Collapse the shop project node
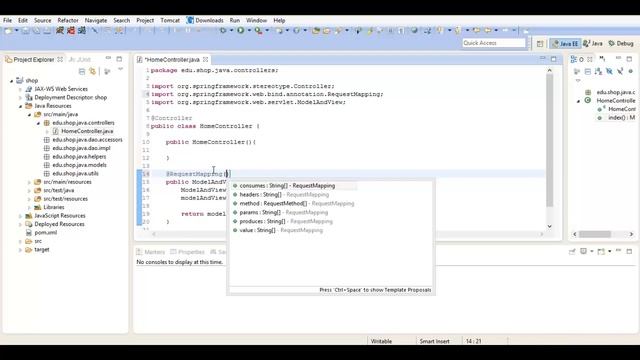640x360 pixels. (x=11, y=81)
